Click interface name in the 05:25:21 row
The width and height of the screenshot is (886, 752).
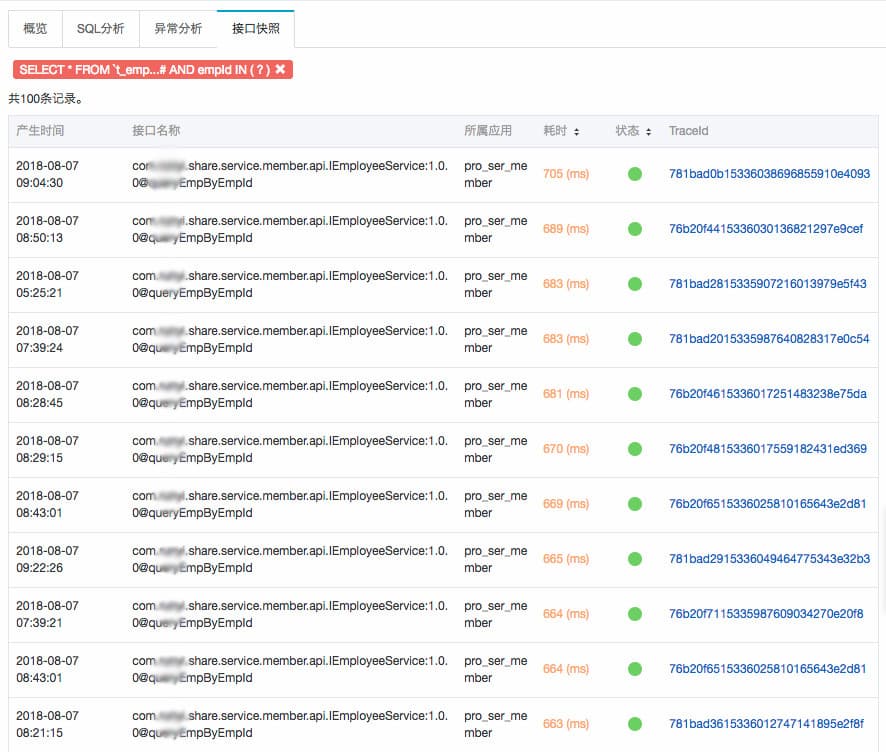290,284
